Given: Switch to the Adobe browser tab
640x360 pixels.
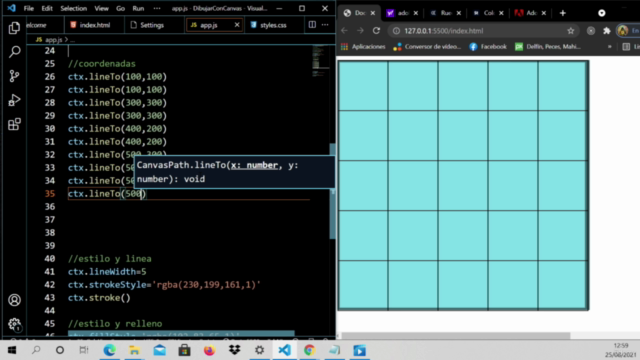Looking at the screenshot, I should point(531,13).
